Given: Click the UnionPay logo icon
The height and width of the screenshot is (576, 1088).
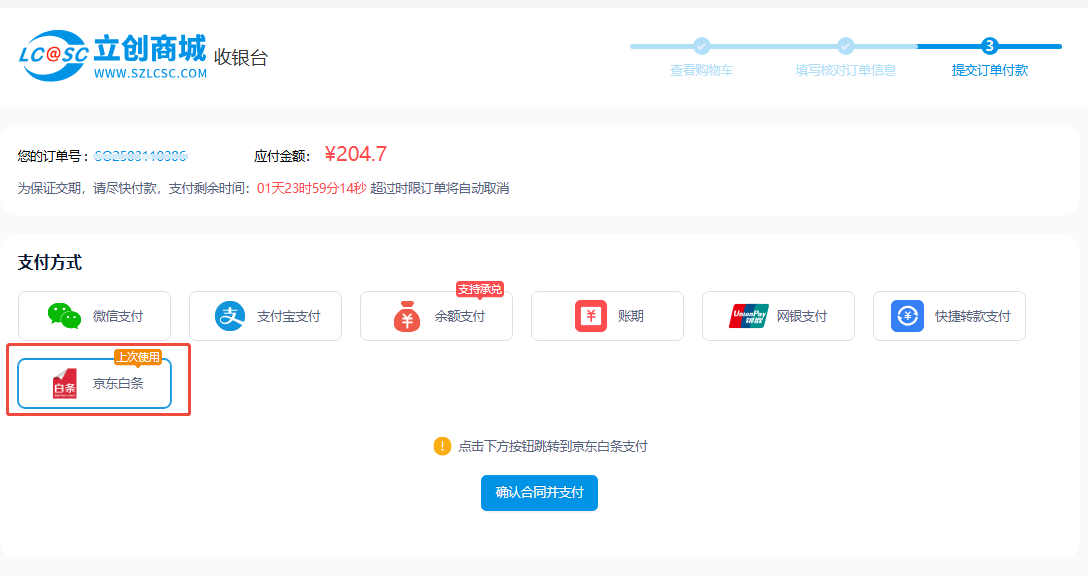Looking at the screenshot, I should (749, 316).
